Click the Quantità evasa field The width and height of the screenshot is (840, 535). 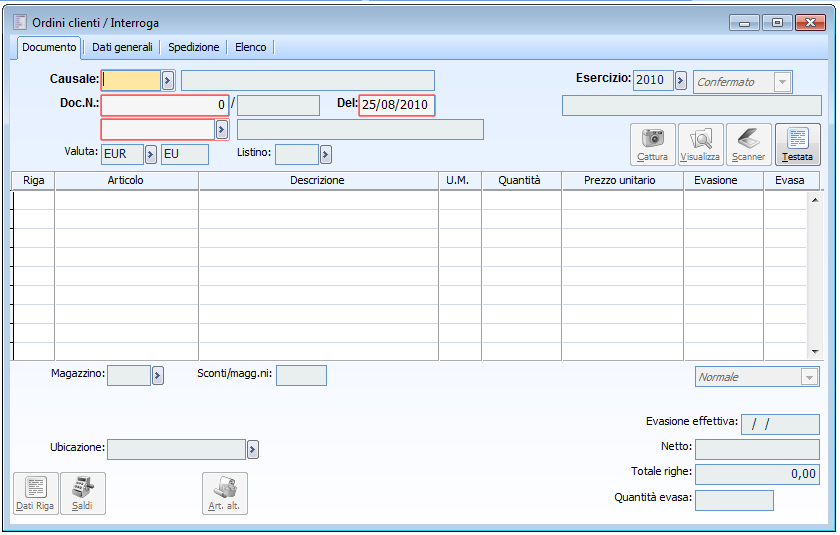point(734,500)
